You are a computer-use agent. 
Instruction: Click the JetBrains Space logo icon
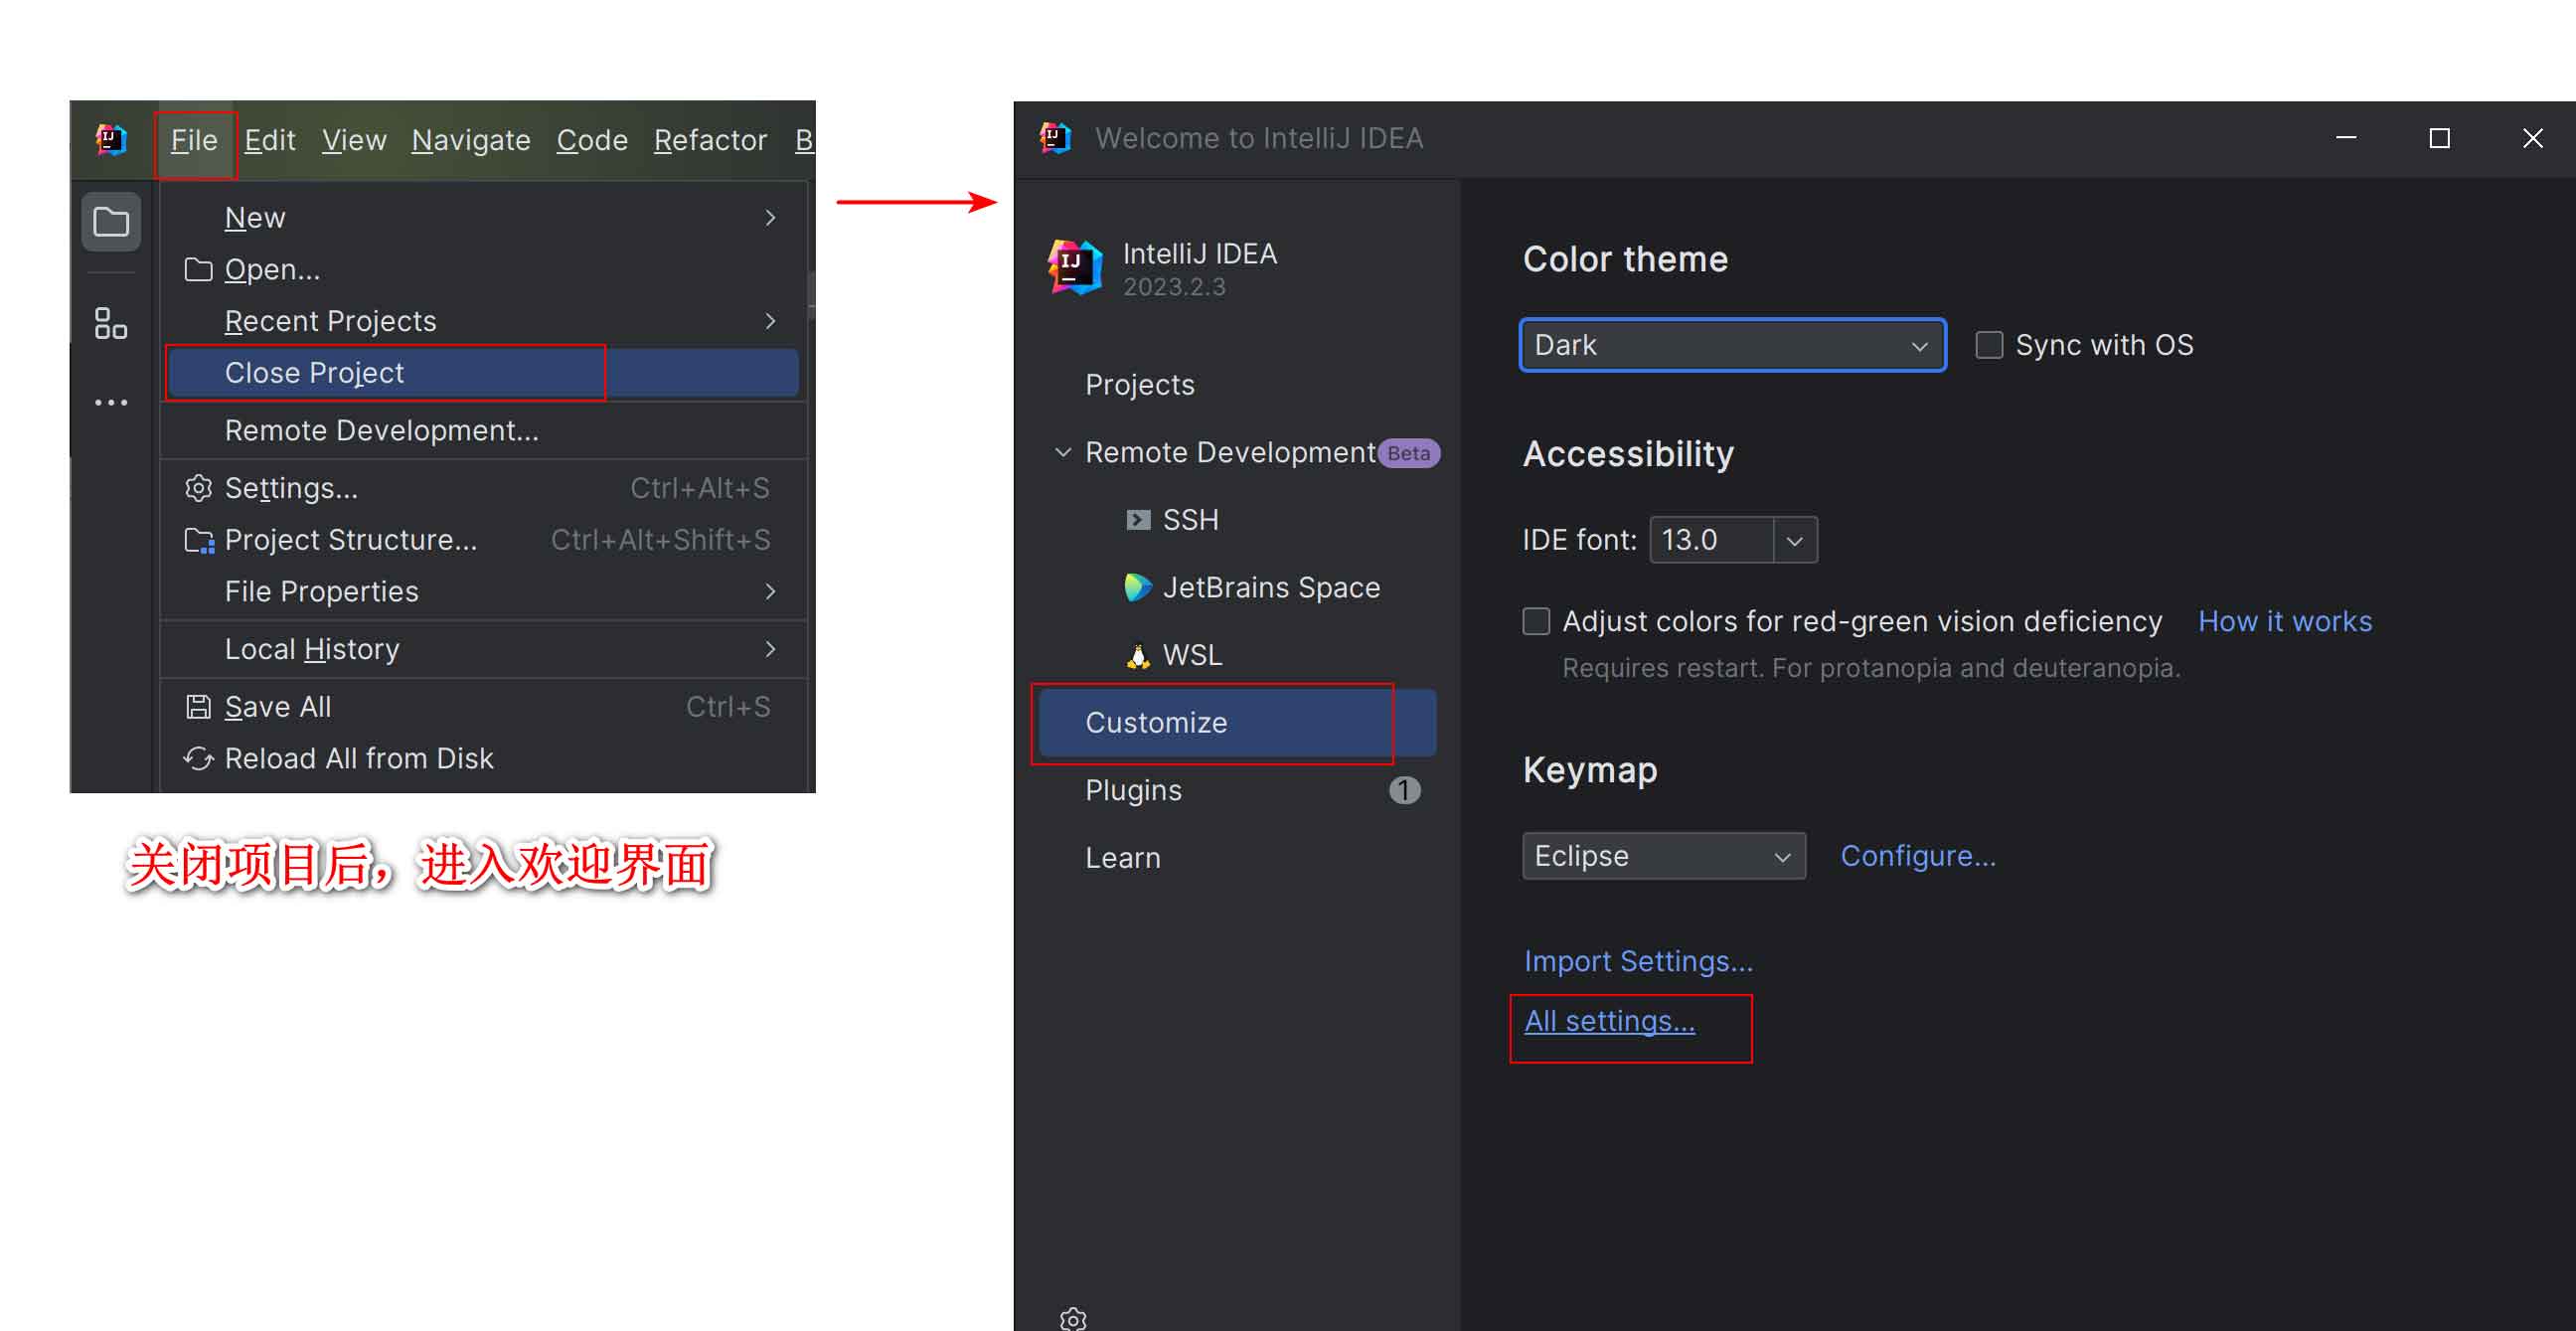pyautogui.click(x=1138, y=587)
